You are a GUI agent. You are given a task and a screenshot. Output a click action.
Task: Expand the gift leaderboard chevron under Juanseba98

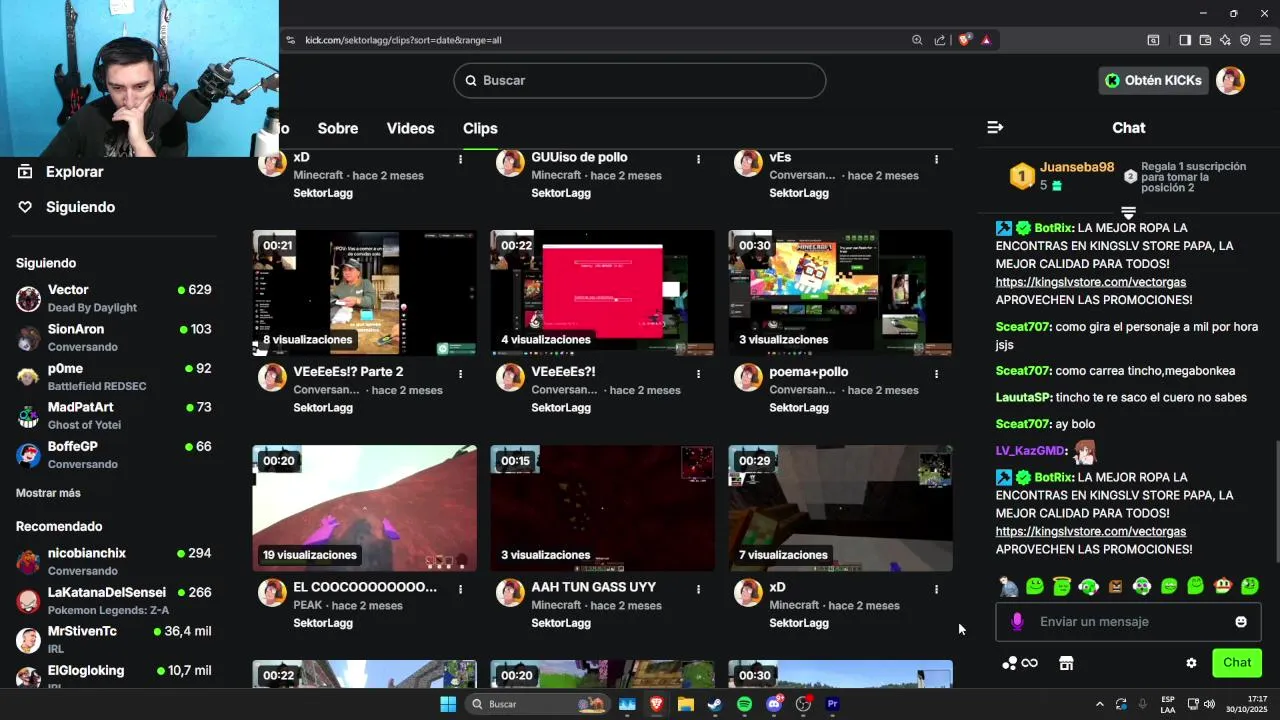[1128, 212]
